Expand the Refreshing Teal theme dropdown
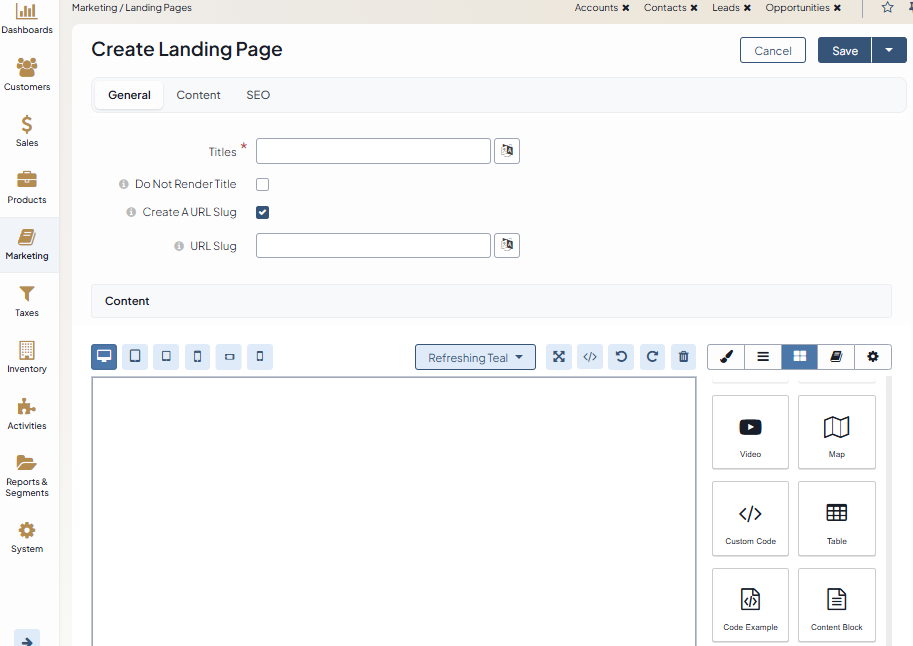This screenshot has height=646, width=913. click(475, 357)
